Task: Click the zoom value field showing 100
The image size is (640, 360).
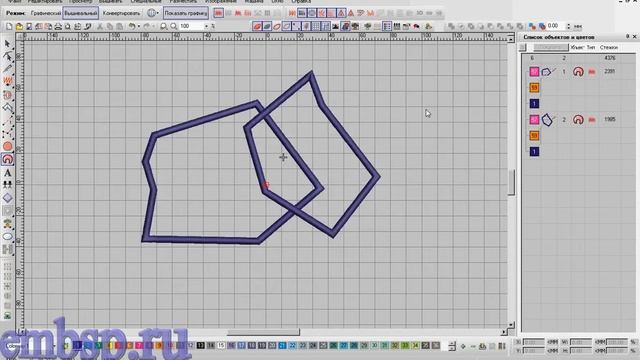Action: pos(191,27)
